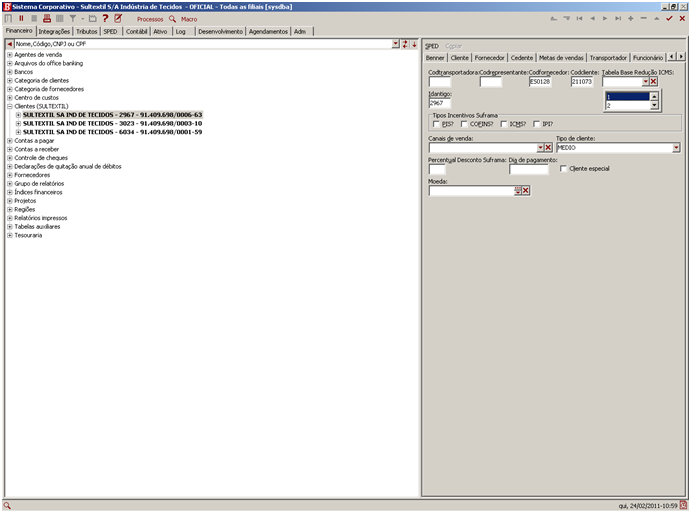Clear the Moeda field with red X
Screen dimensions: 691x511
coord(525,191)
